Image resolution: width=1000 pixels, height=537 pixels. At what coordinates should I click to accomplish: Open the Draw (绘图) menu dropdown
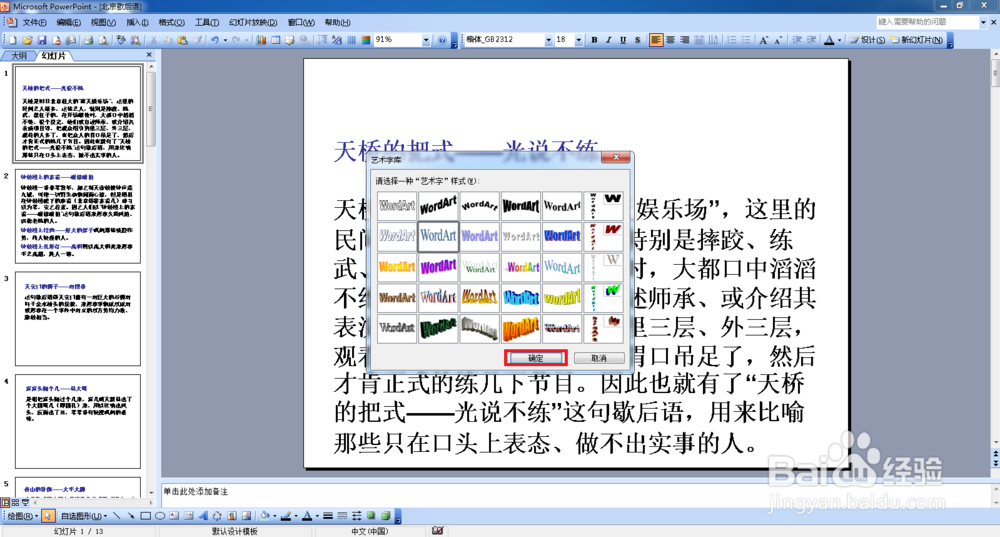click(x=22, y=516)
